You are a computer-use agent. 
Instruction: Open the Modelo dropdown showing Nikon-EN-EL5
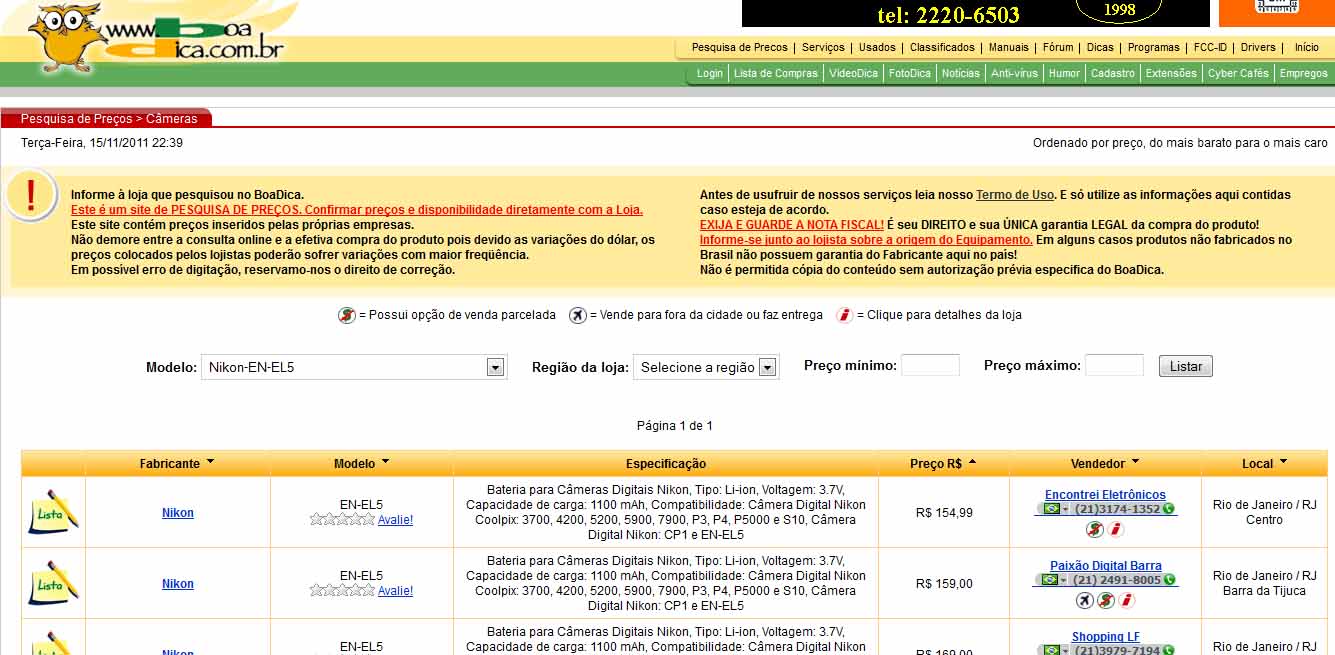click(x=495, y=367)
